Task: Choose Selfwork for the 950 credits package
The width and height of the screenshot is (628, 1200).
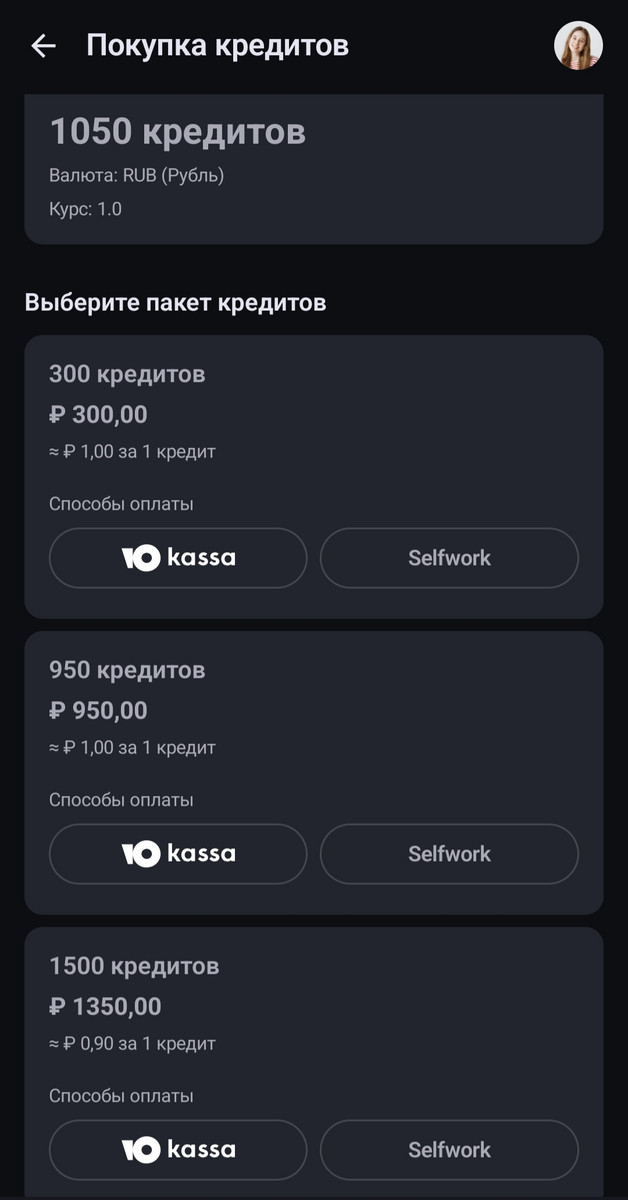Action: pos(449,854)
